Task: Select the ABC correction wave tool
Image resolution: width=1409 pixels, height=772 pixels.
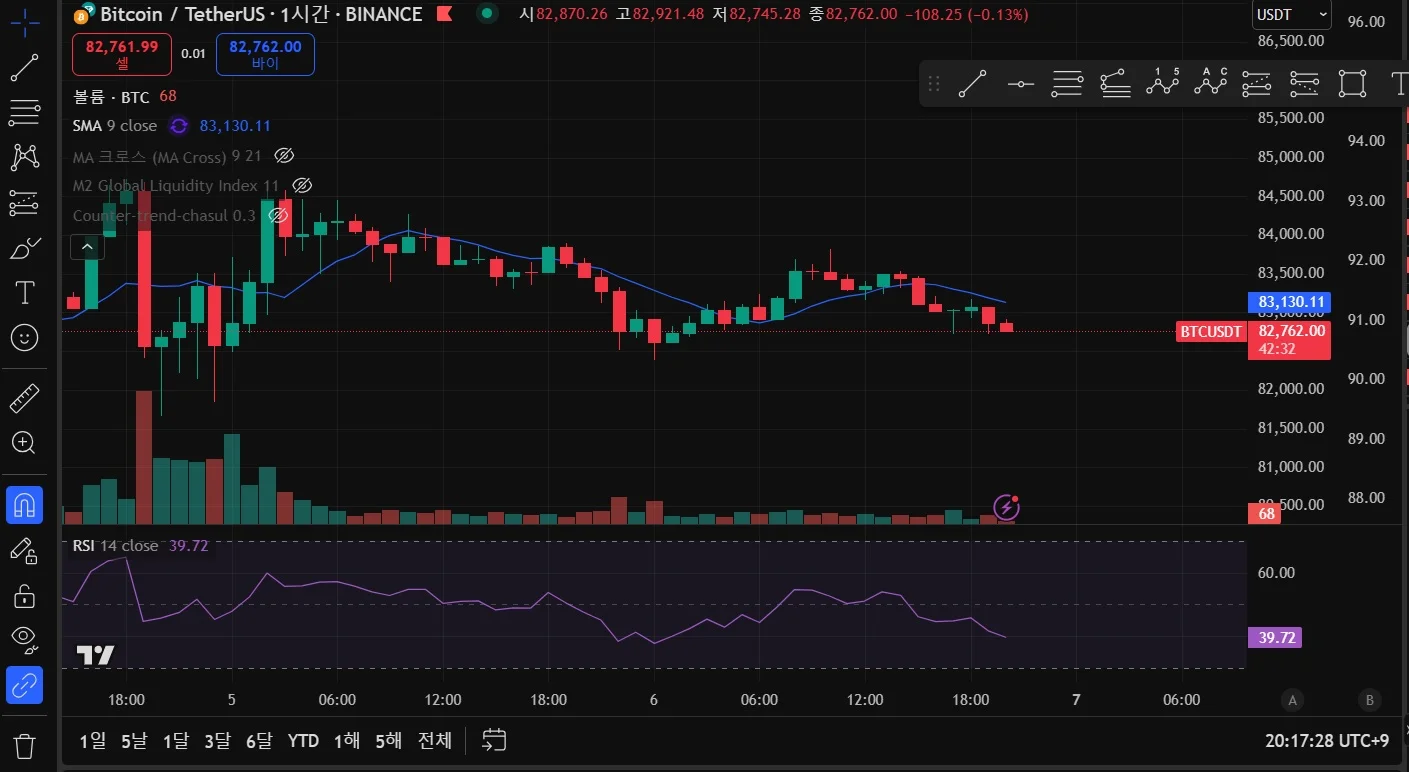Action: (1210, 84)
